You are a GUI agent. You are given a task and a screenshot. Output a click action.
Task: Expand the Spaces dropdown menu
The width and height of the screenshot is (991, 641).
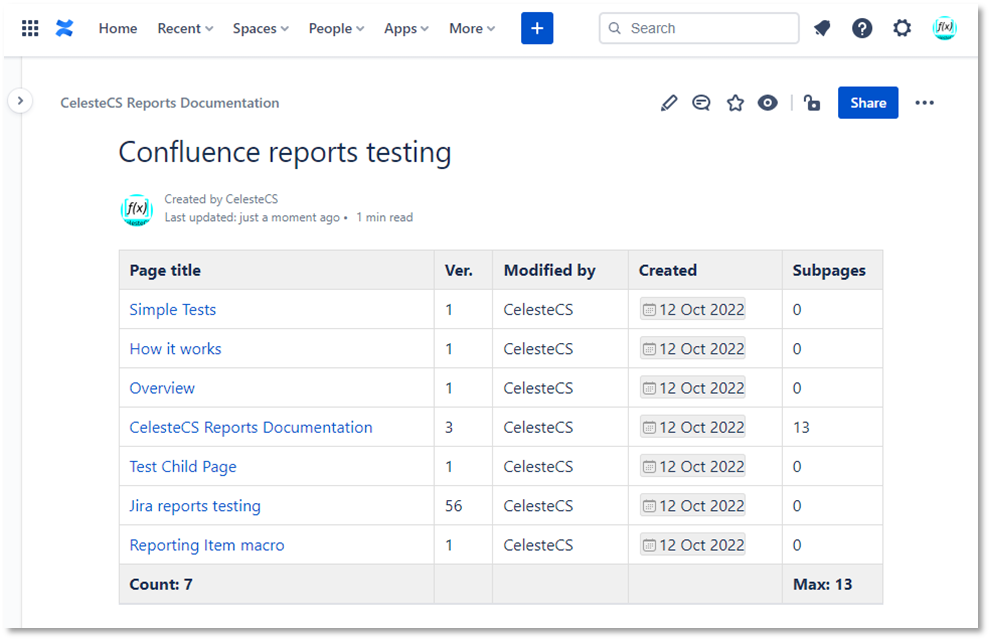point(260,28)
